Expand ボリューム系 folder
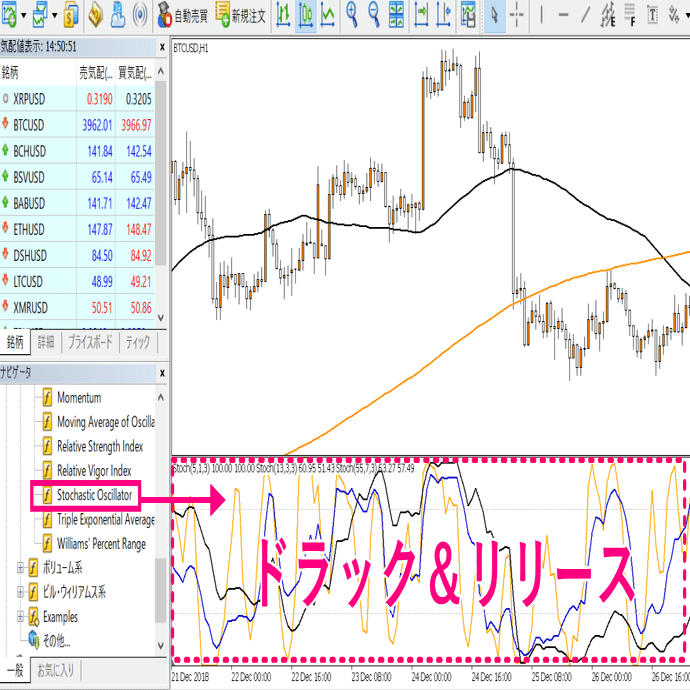This screenshot has width=690, height=690. (20, 568)
